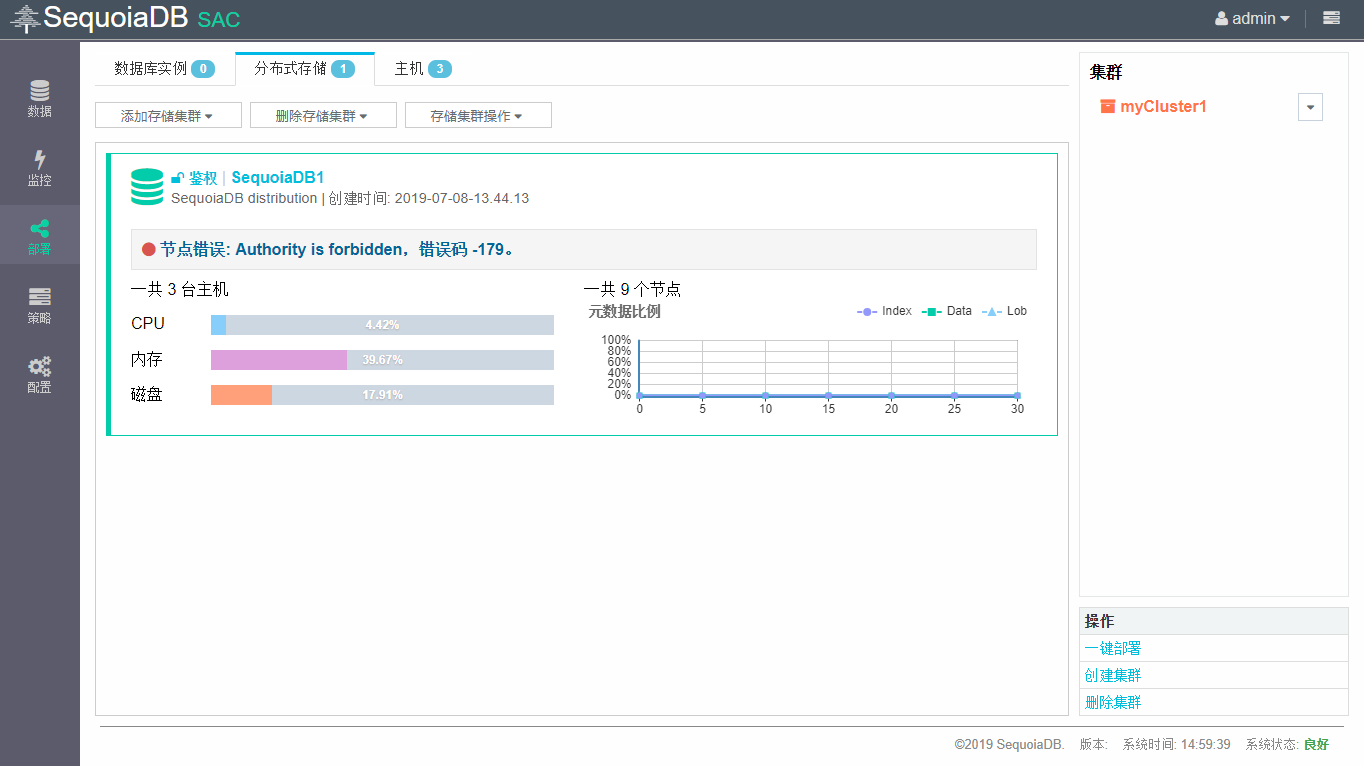Select the myCluster1 cluster name
The height and width of the screenshot is (766, 1364).
(x=1163, y=106)
